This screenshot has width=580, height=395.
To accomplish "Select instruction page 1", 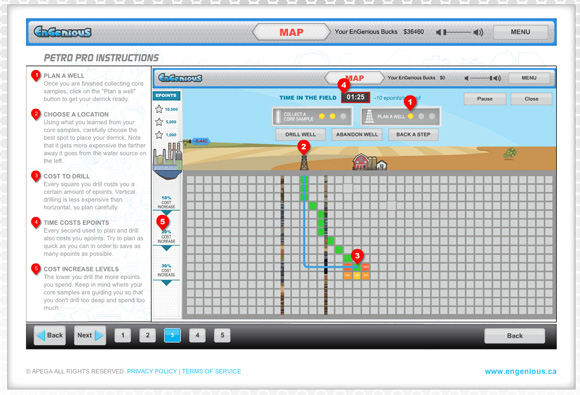I will click(x=122, y=335).
